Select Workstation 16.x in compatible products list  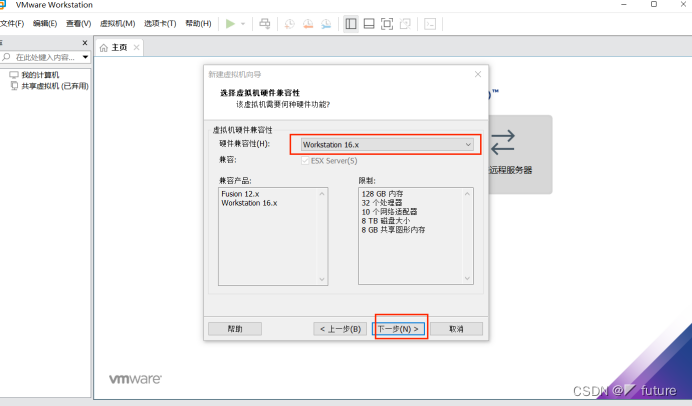click(x=249, y=203)
